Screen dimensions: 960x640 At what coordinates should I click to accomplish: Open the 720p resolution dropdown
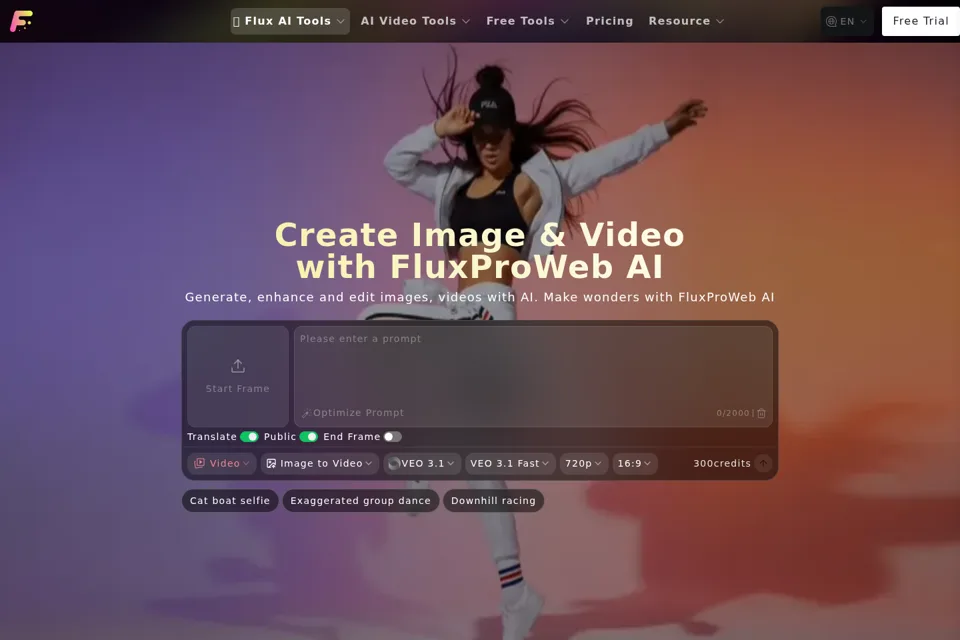pos(583,464)
